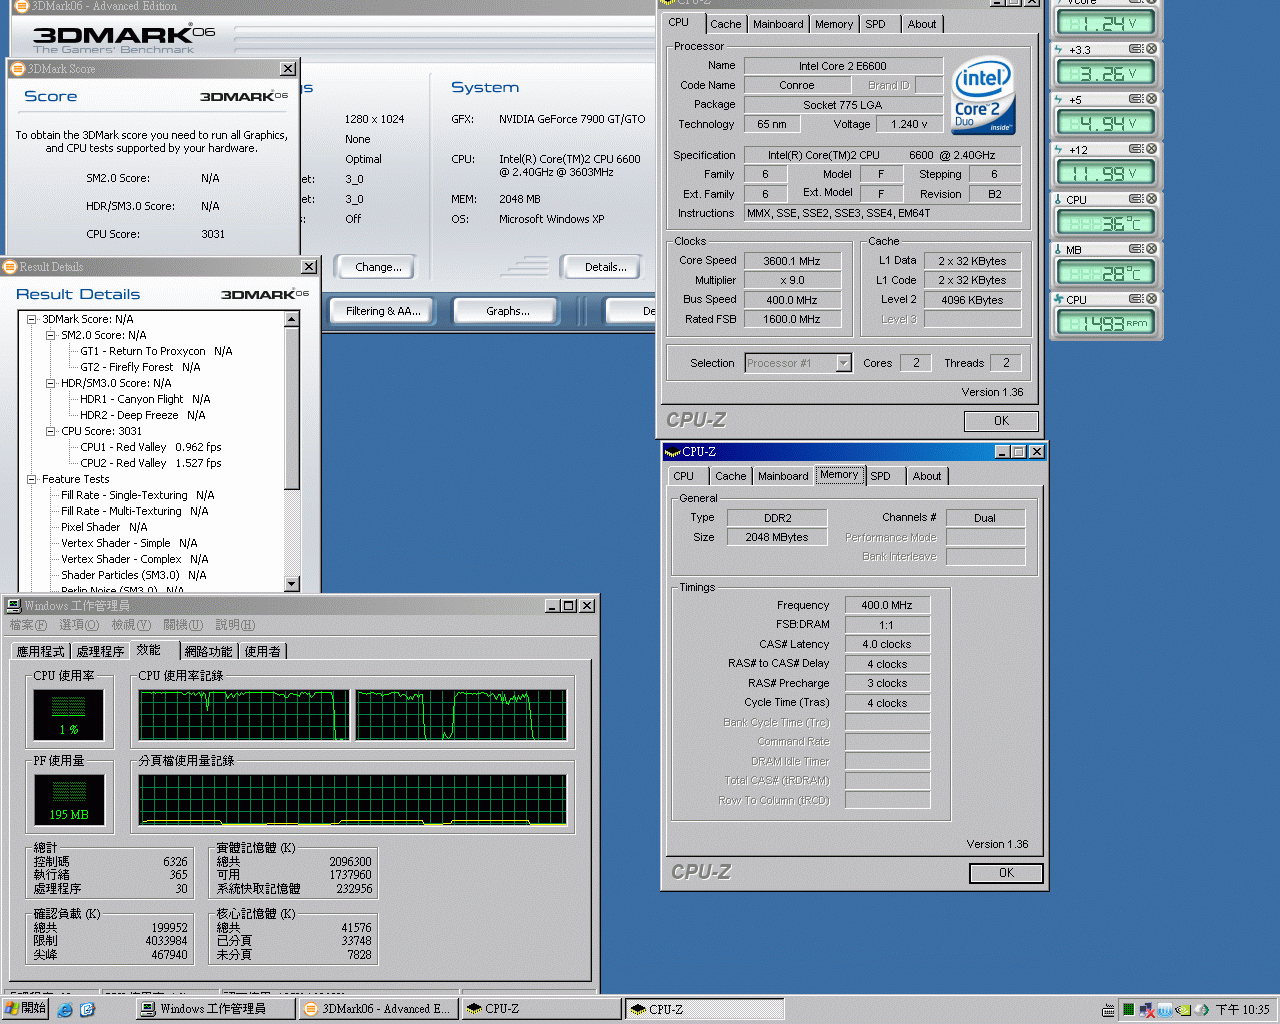Close the +3.3 voltage monitor gadget

(1151, 49)
